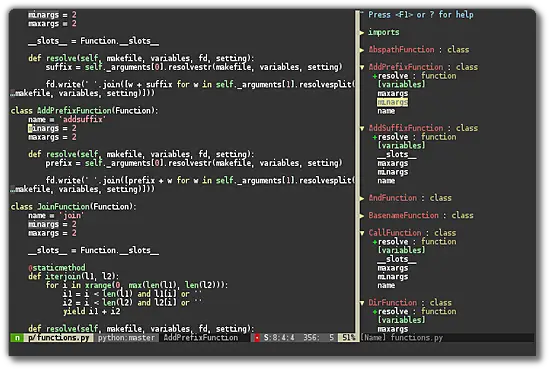Select maxargs under AddSuffixFunction in Tagbar
550x370 pixels.
point(393,163)
